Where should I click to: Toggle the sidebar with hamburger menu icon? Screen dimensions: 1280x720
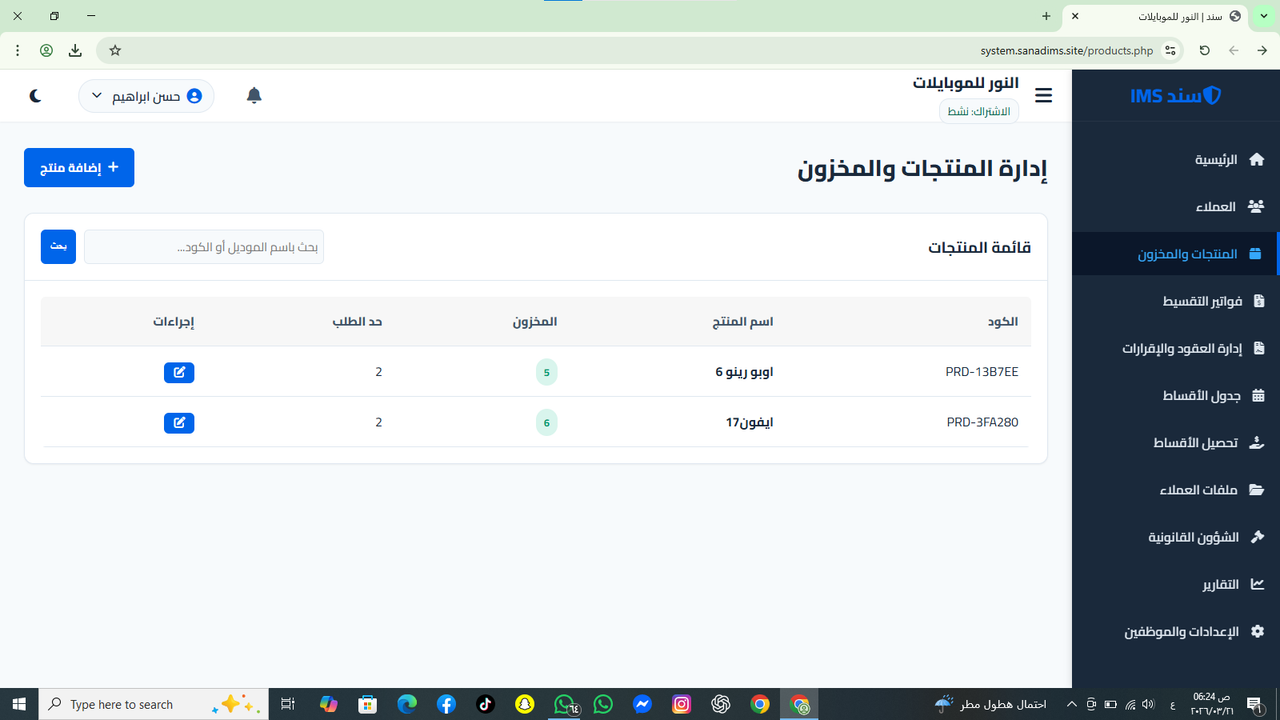pos(1044,96)
